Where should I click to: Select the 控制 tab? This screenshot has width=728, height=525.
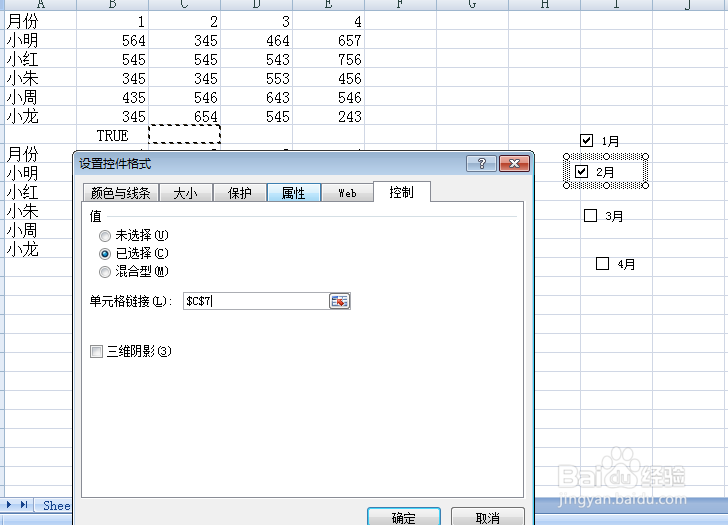pyautogui.click(x=402, y=192)
